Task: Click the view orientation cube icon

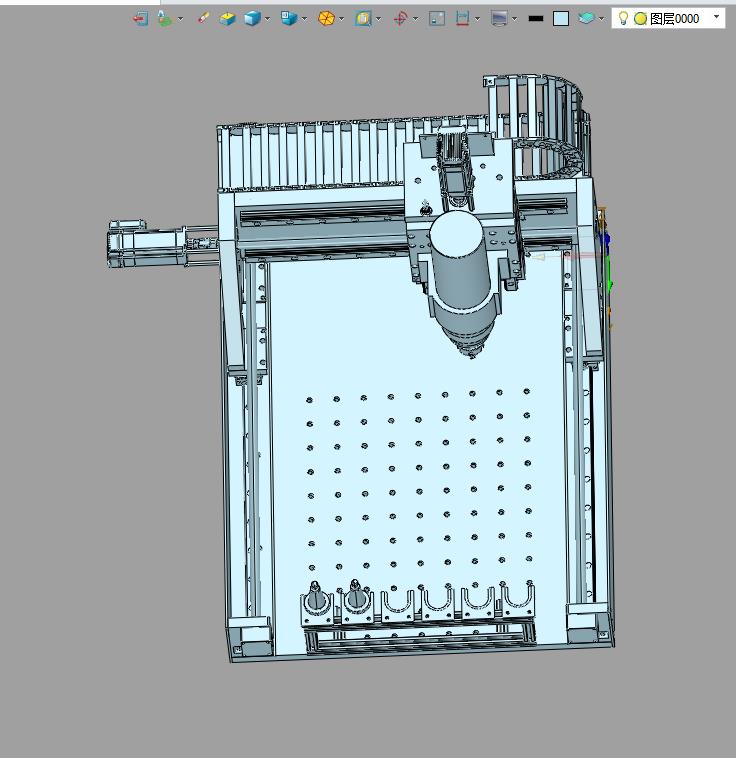Action: click(289, 18)
